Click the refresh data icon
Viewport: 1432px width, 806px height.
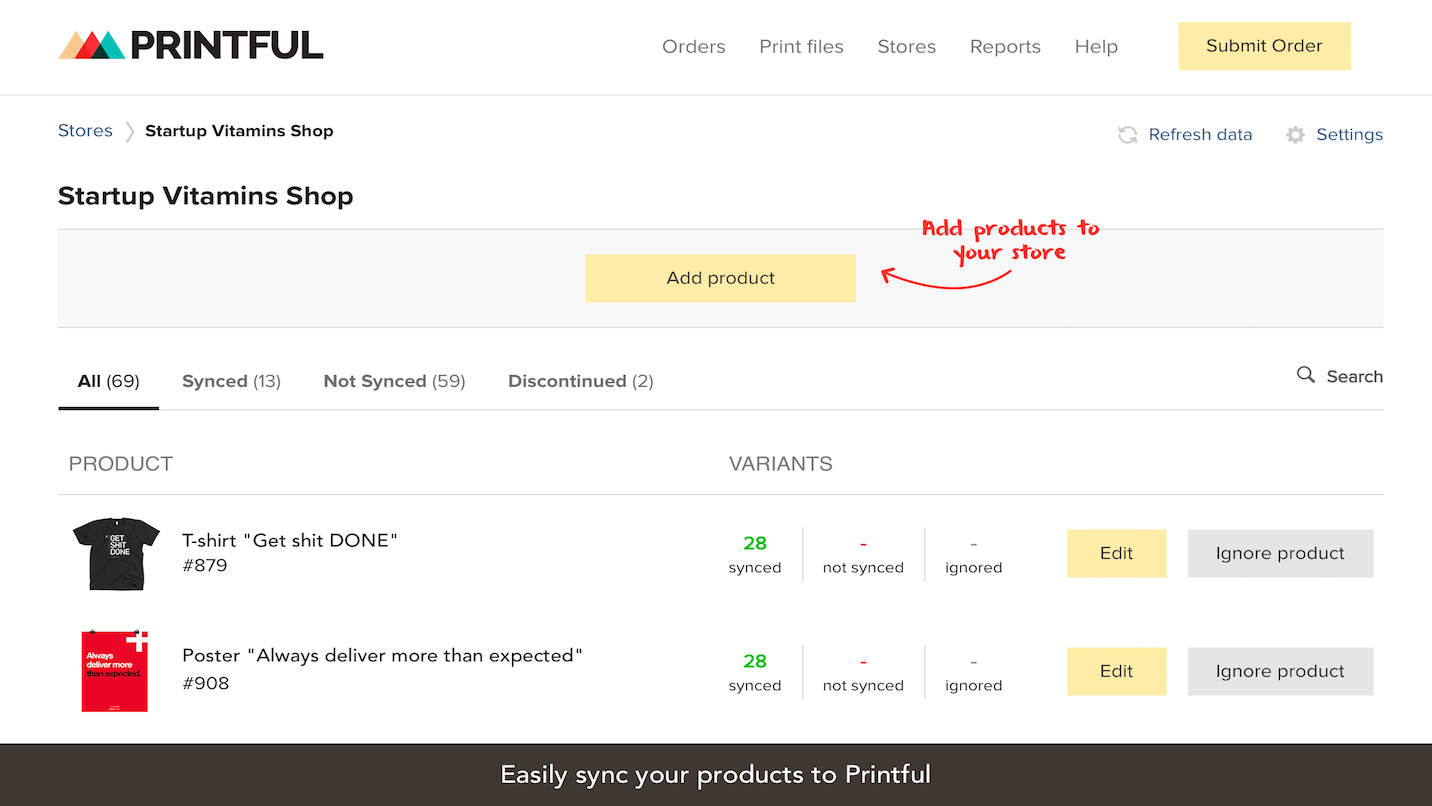click(x=1127, y=135)
